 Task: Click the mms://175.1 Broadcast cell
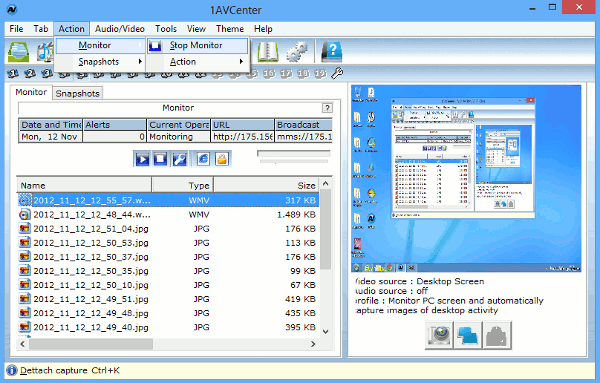coord(304,137)
